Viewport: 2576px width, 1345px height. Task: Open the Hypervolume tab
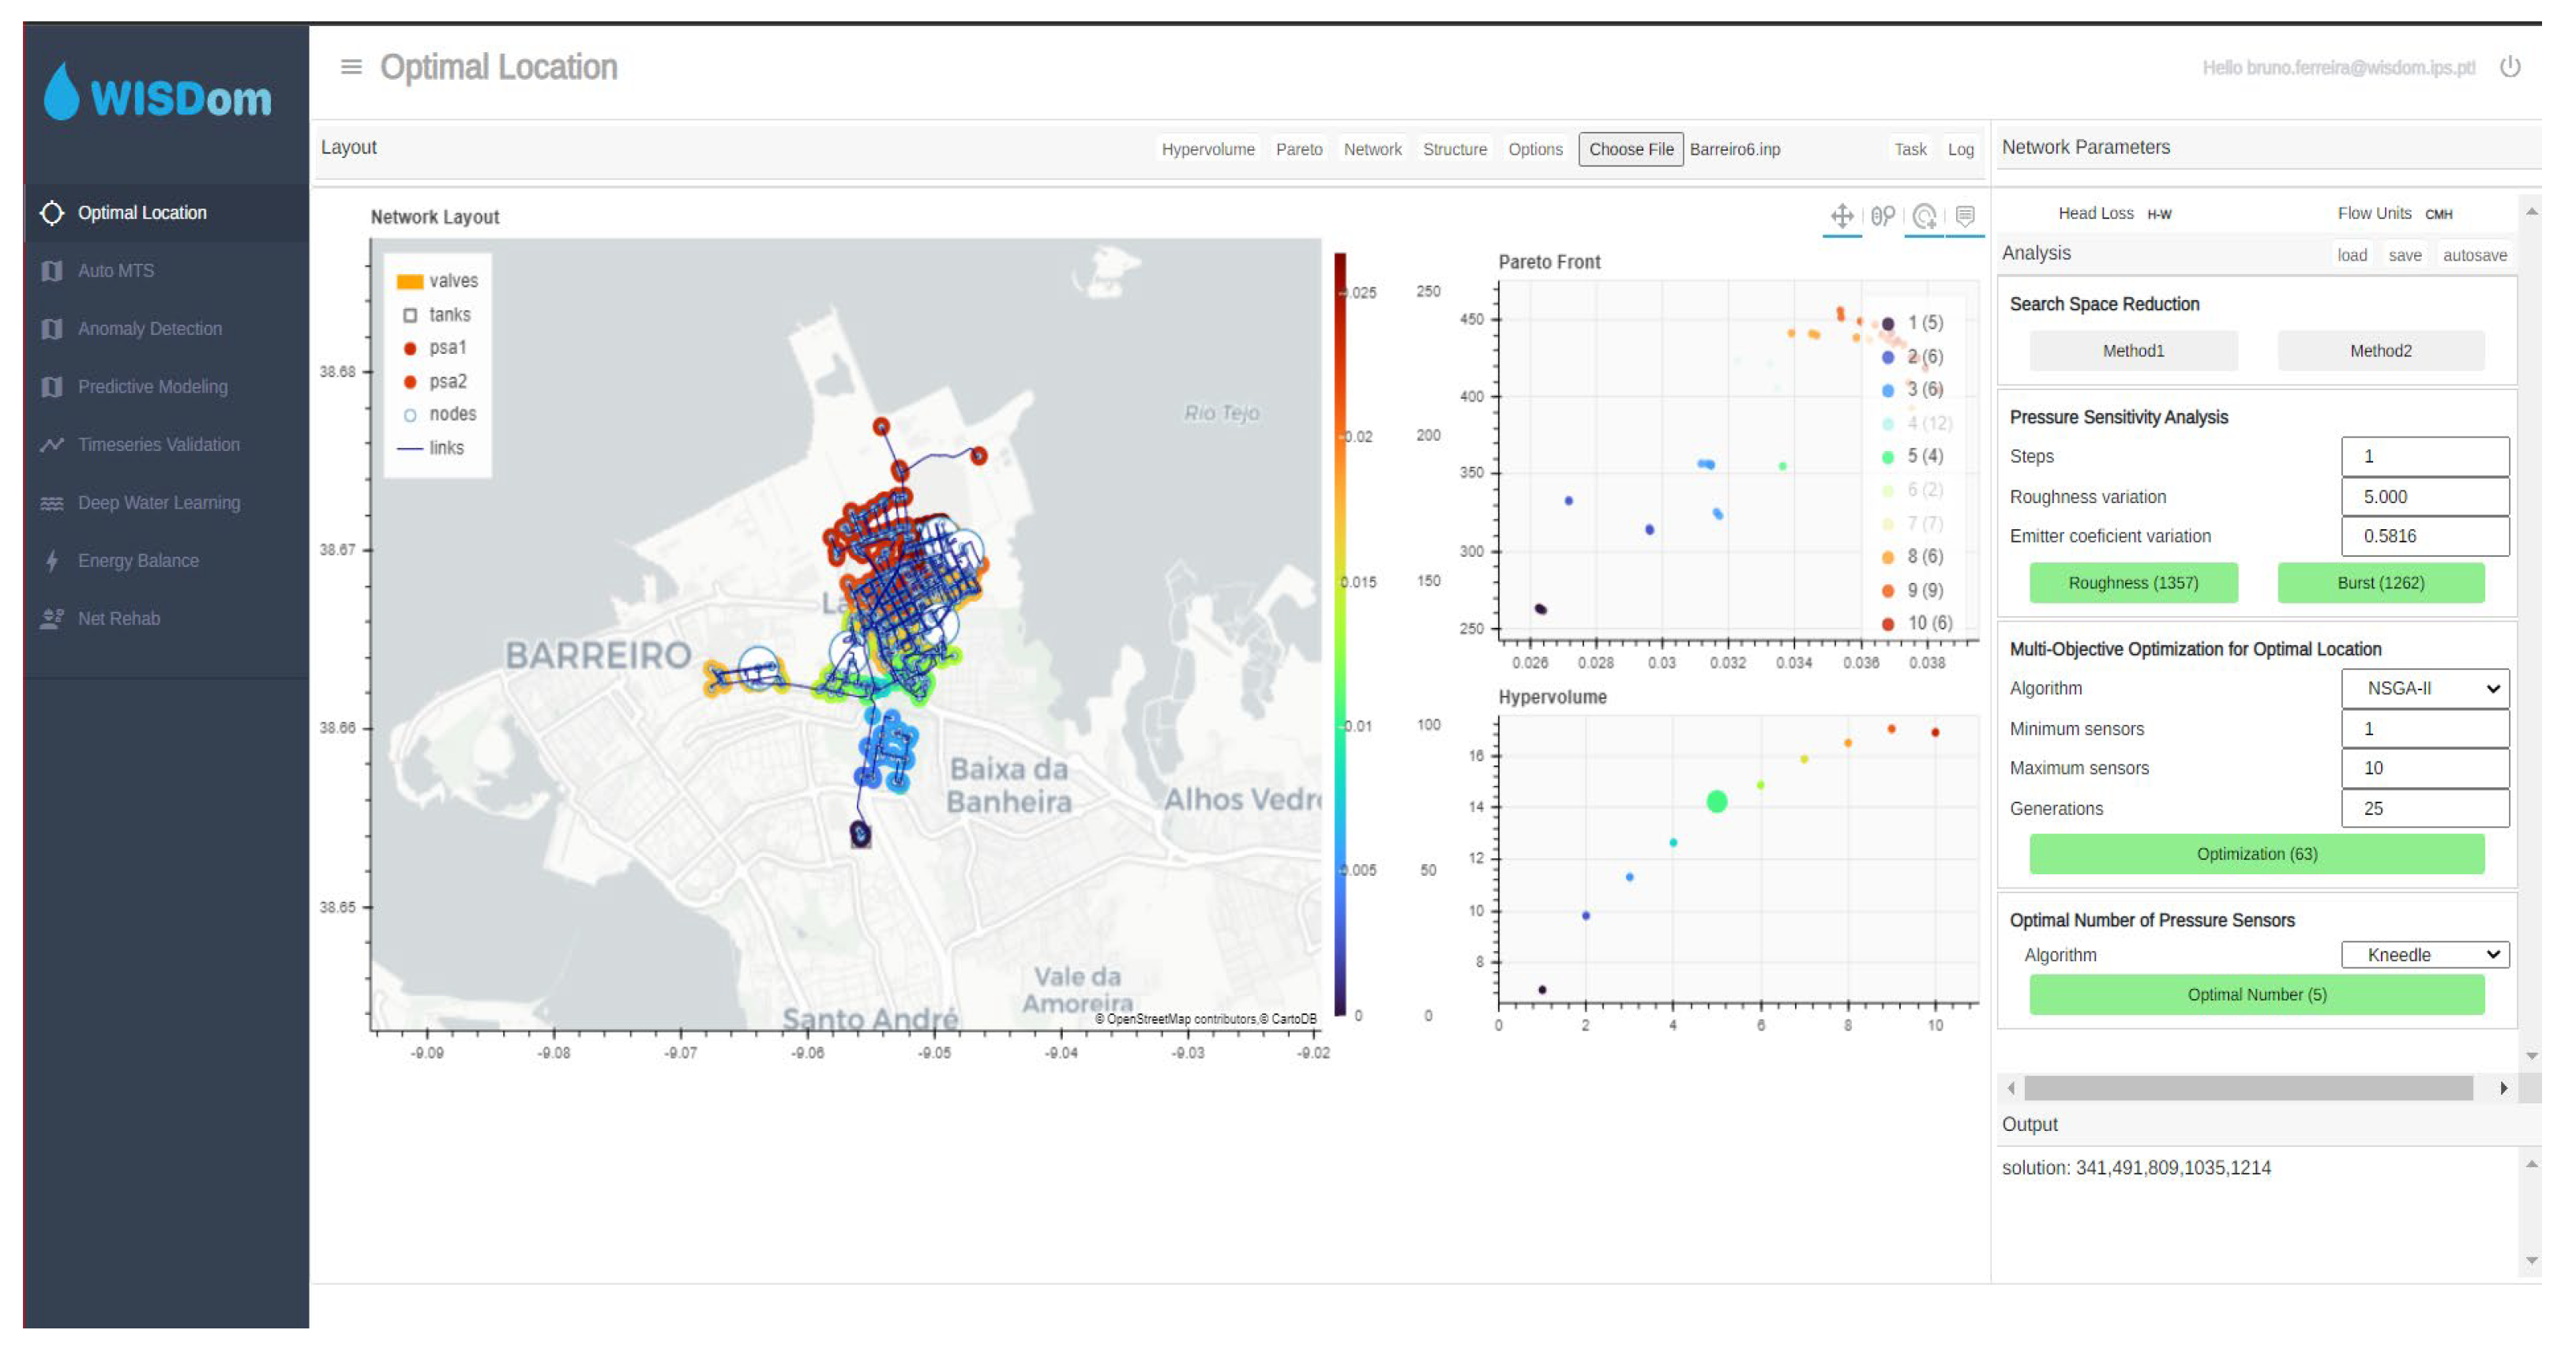[x=1207, y=149]
